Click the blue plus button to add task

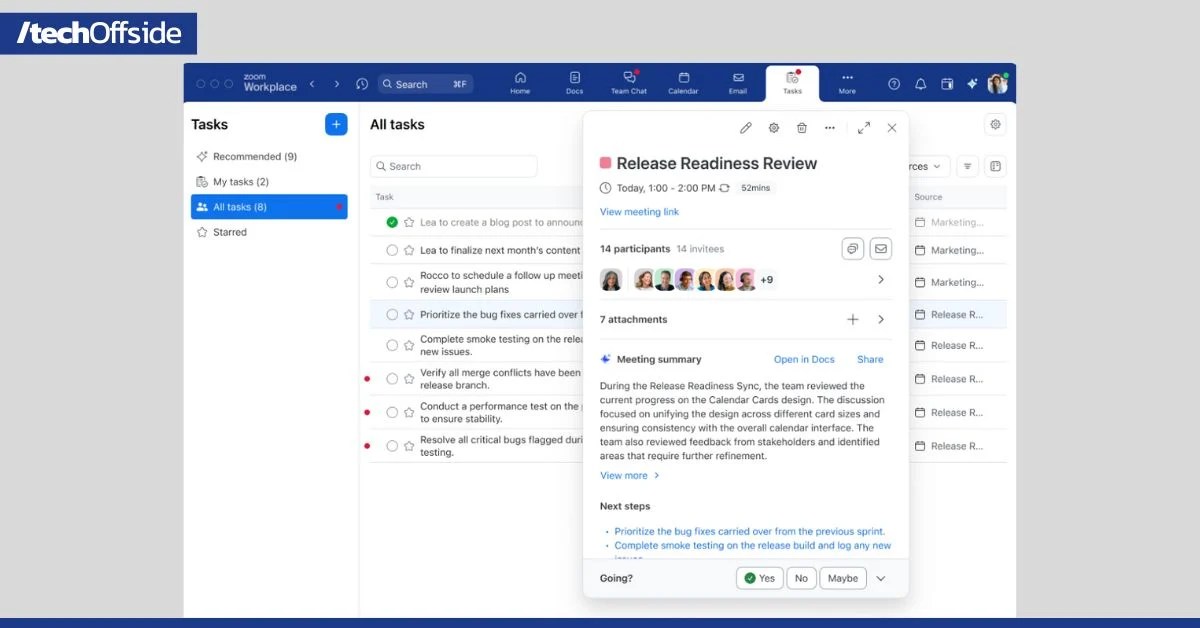[x=336, y=124]
